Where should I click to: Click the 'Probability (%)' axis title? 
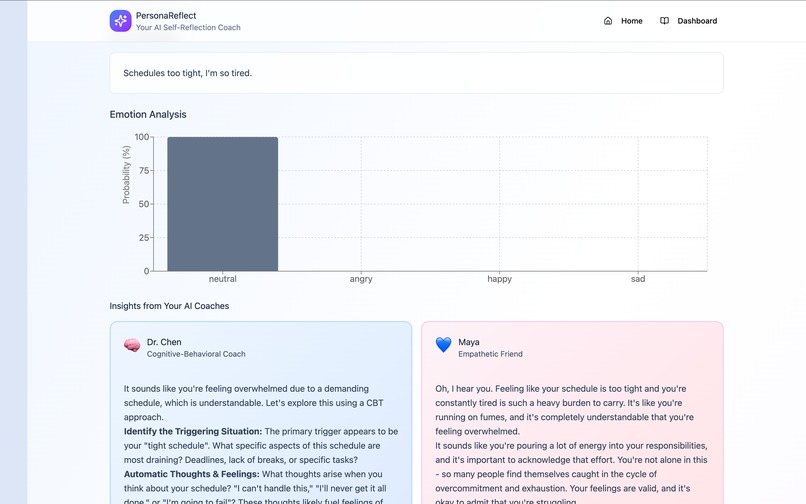[126, 175]
